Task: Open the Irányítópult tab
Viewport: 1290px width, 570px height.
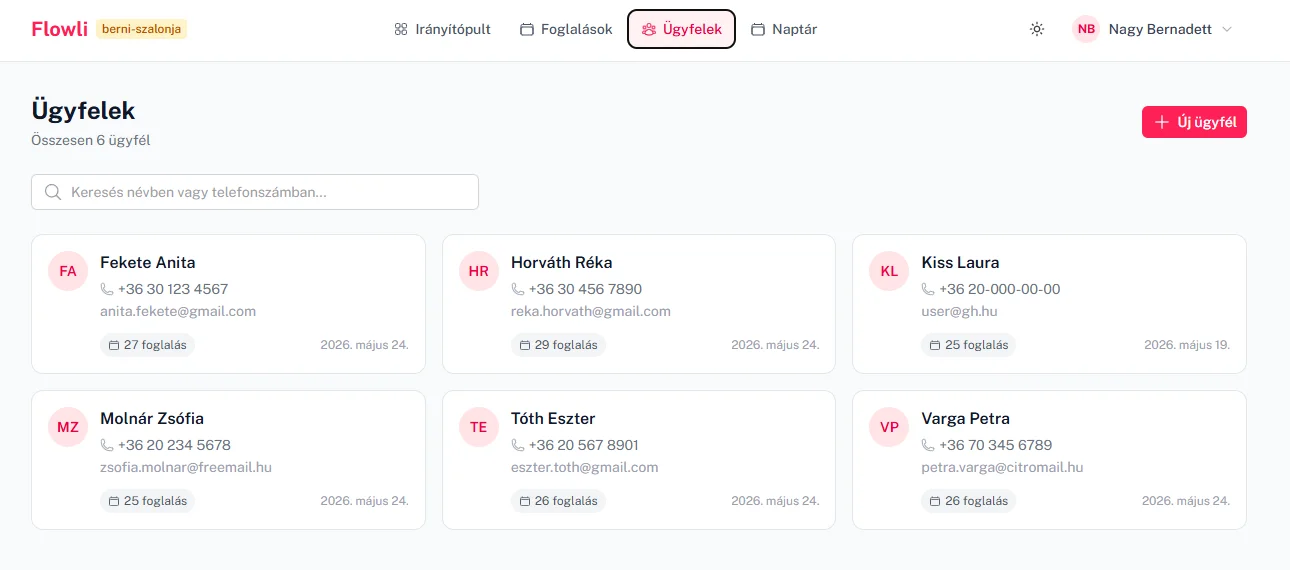Action: (442, 29)
